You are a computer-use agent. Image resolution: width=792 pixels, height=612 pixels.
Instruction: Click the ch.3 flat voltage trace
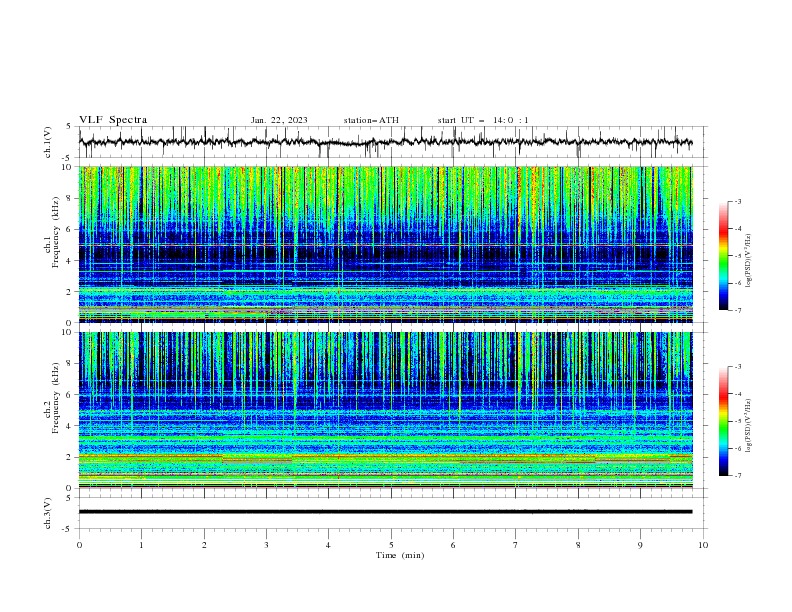coord(385,512)
